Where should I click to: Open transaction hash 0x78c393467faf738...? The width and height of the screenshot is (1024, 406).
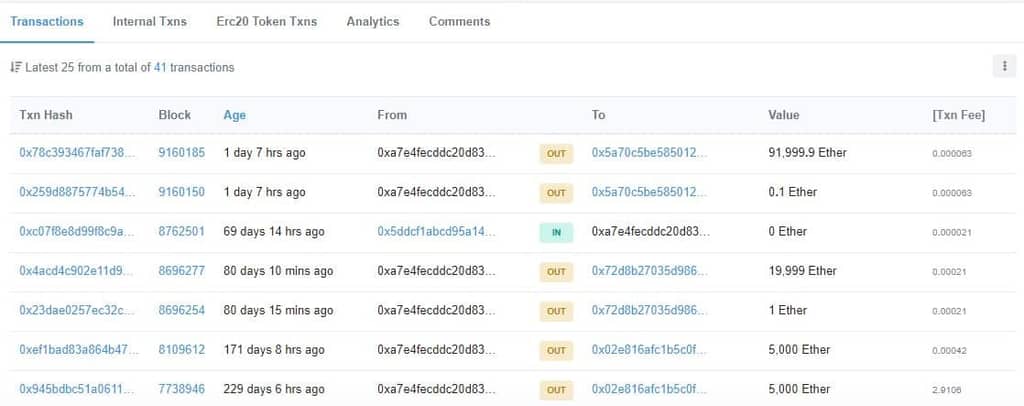78,153
